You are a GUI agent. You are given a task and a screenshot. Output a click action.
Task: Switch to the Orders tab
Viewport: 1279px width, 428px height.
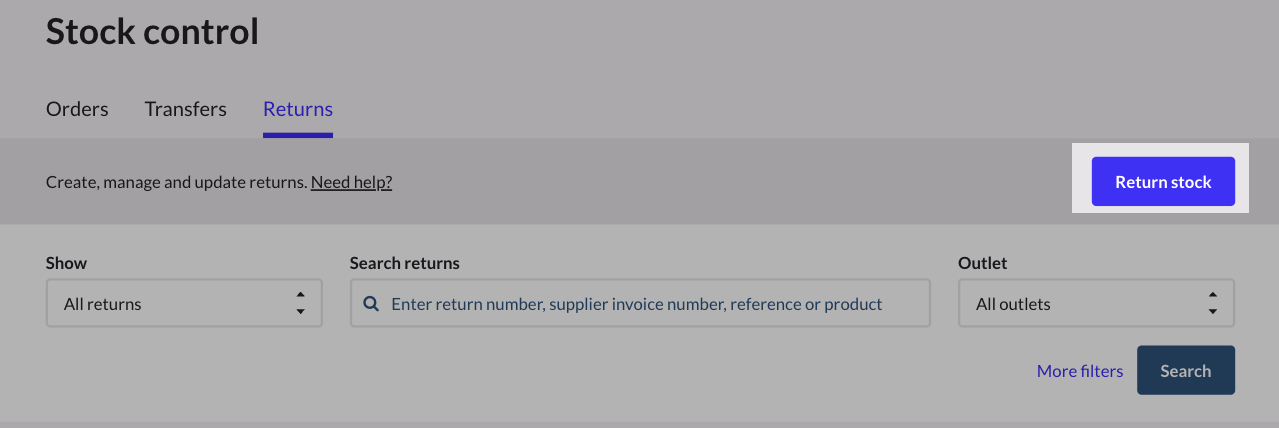click(x=77, y=109)
